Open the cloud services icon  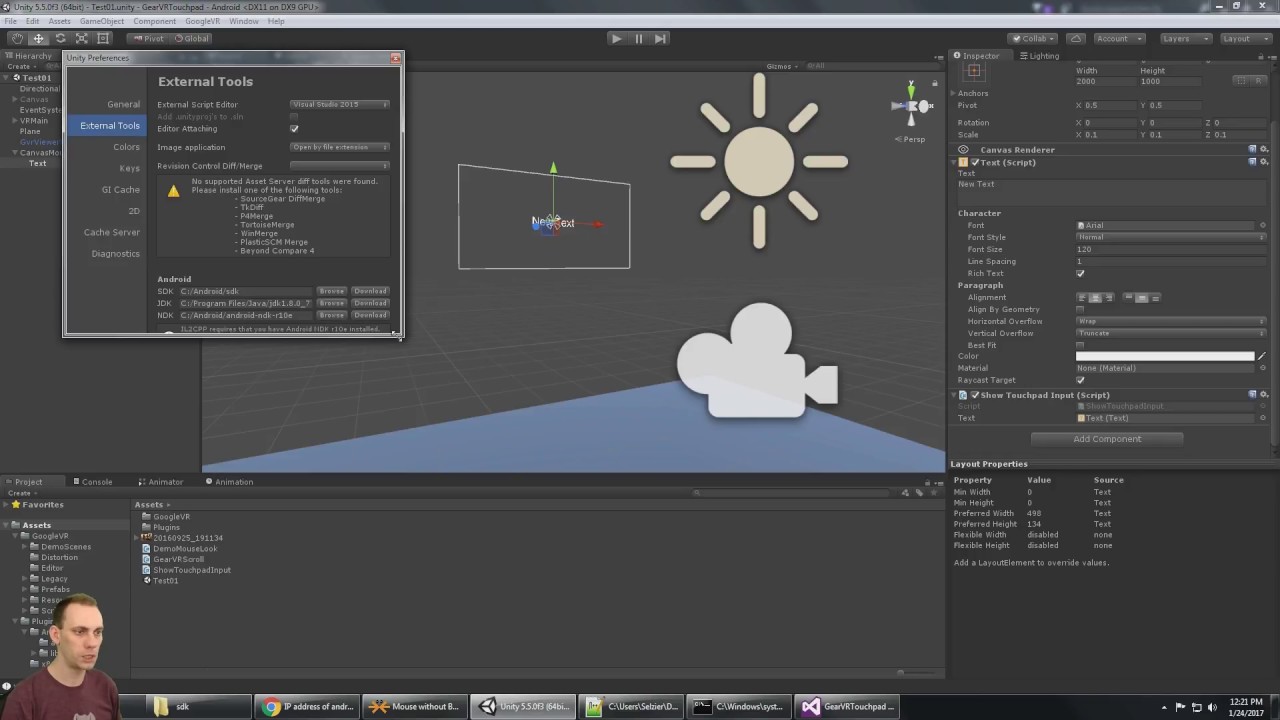click(x=1075, y=38)
